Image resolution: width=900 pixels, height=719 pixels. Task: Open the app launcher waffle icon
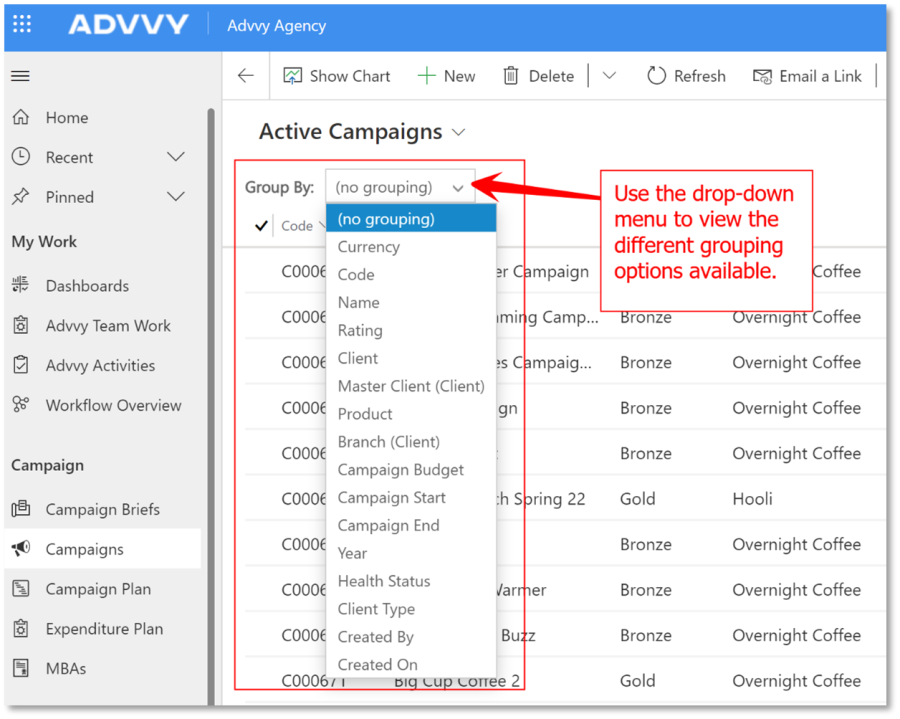22,25
